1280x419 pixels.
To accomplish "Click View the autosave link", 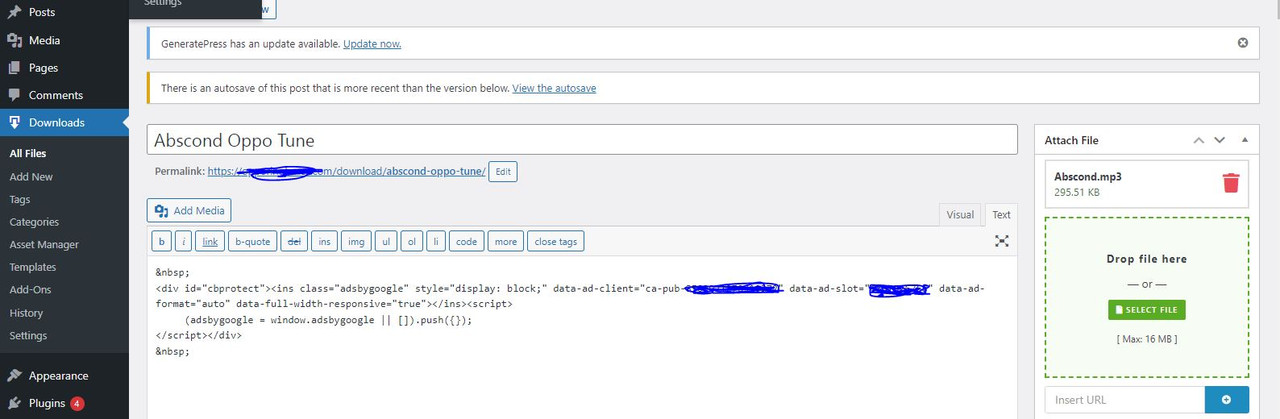I will click(554, 88).
